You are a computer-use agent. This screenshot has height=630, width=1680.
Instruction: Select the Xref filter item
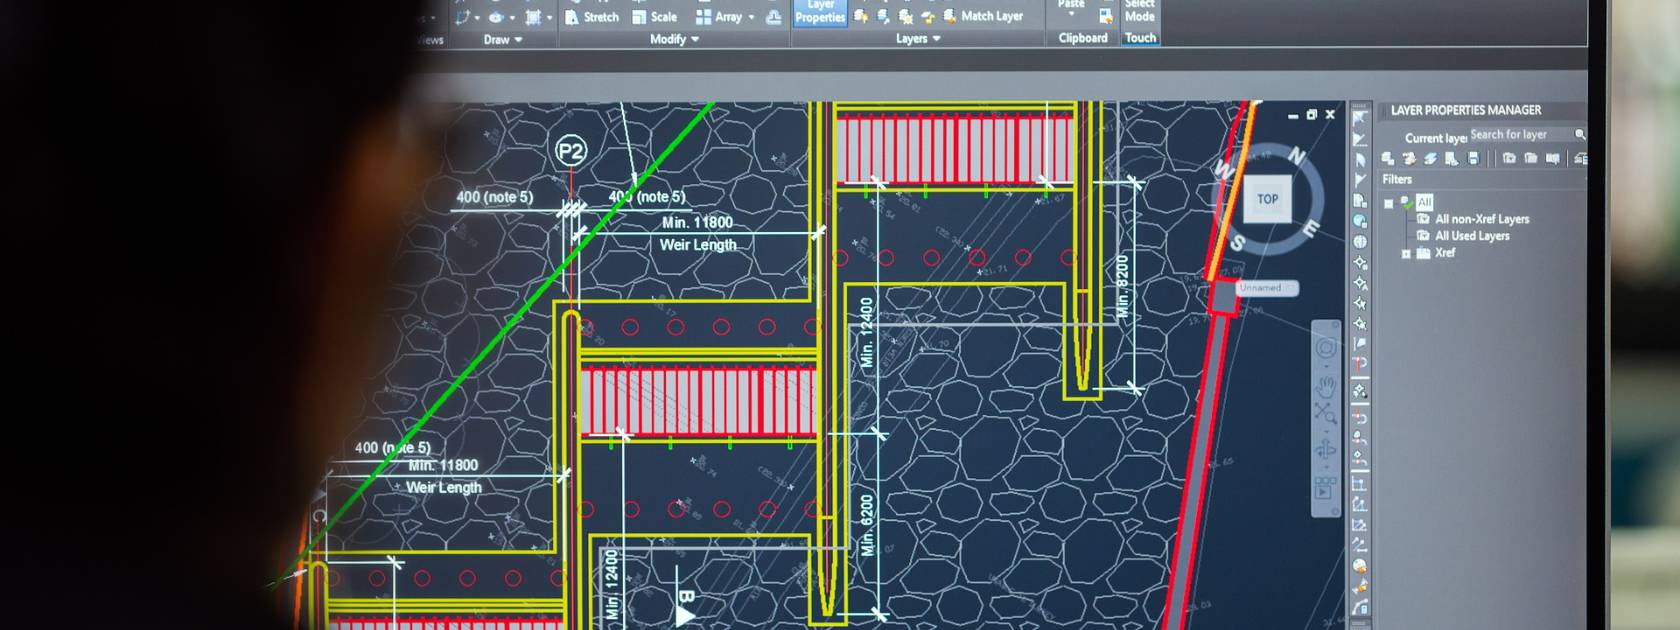click(x=1445, y=253)
